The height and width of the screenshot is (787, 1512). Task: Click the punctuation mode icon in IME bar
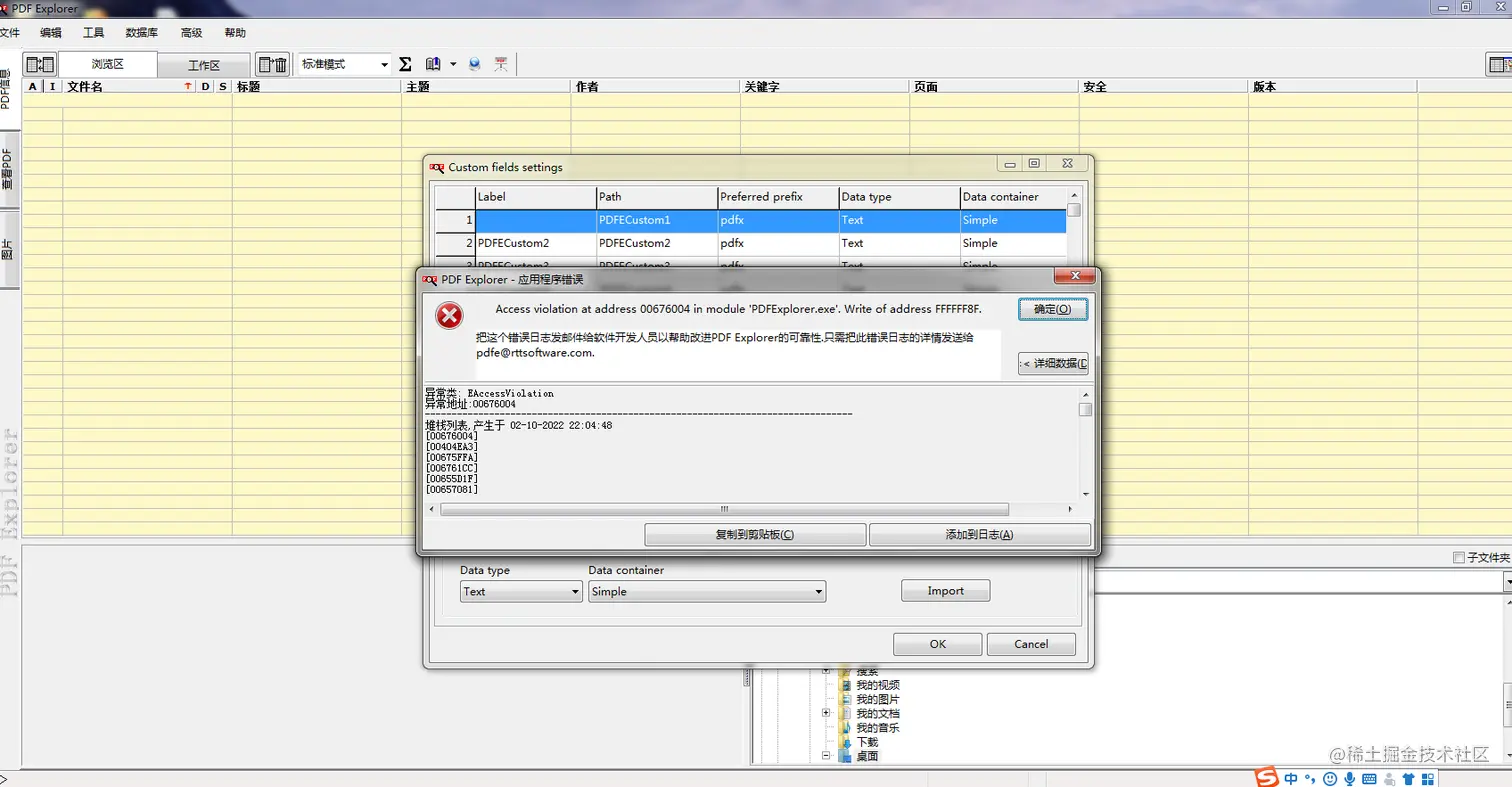click(x=1310, y=779)
